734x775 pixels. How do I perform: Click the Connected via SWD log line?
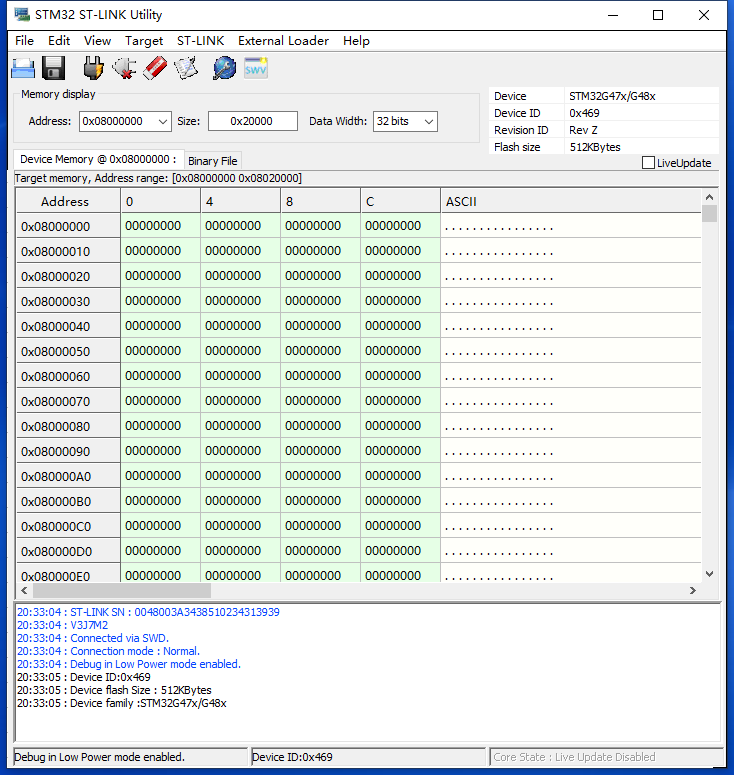click(x=93, y=638)
